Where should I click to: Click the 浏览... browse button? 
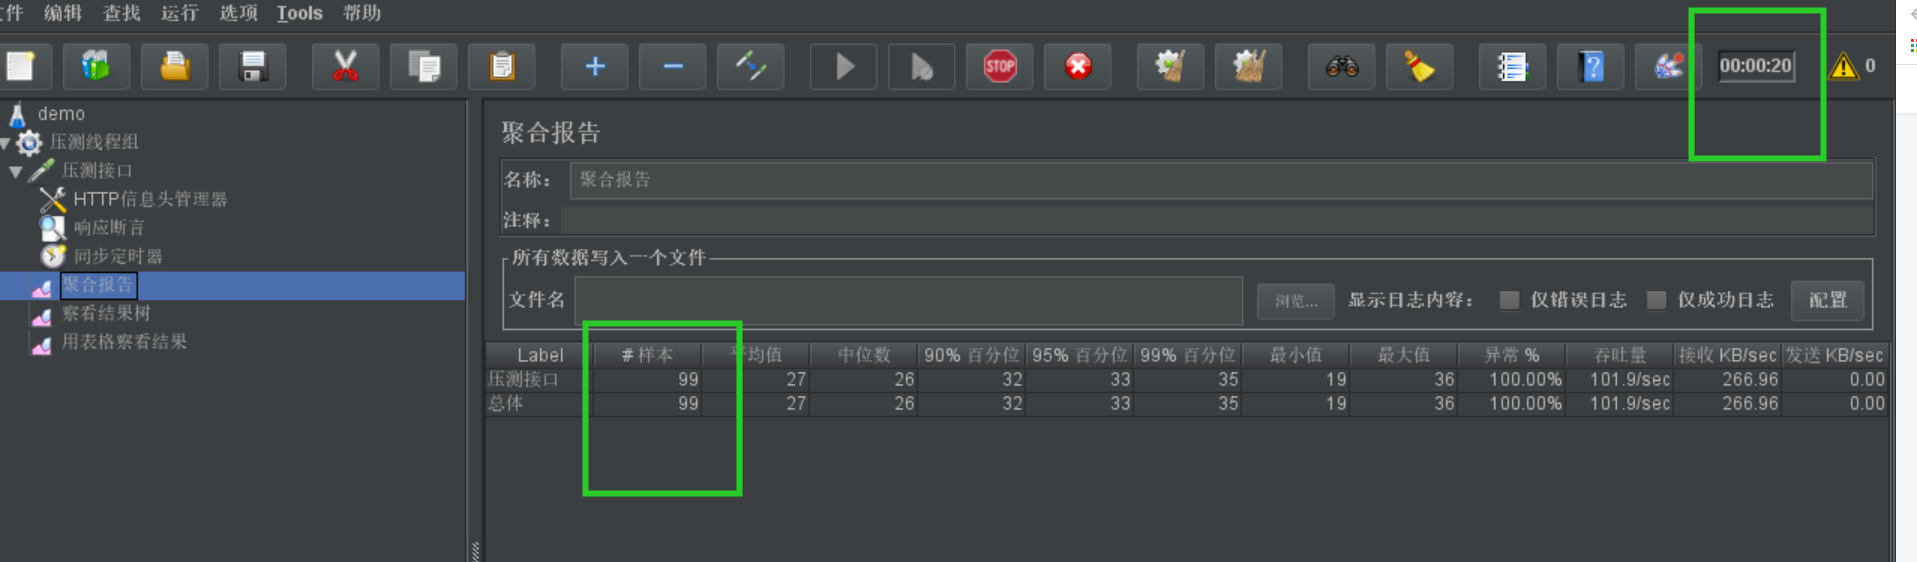coord(1295,300)
